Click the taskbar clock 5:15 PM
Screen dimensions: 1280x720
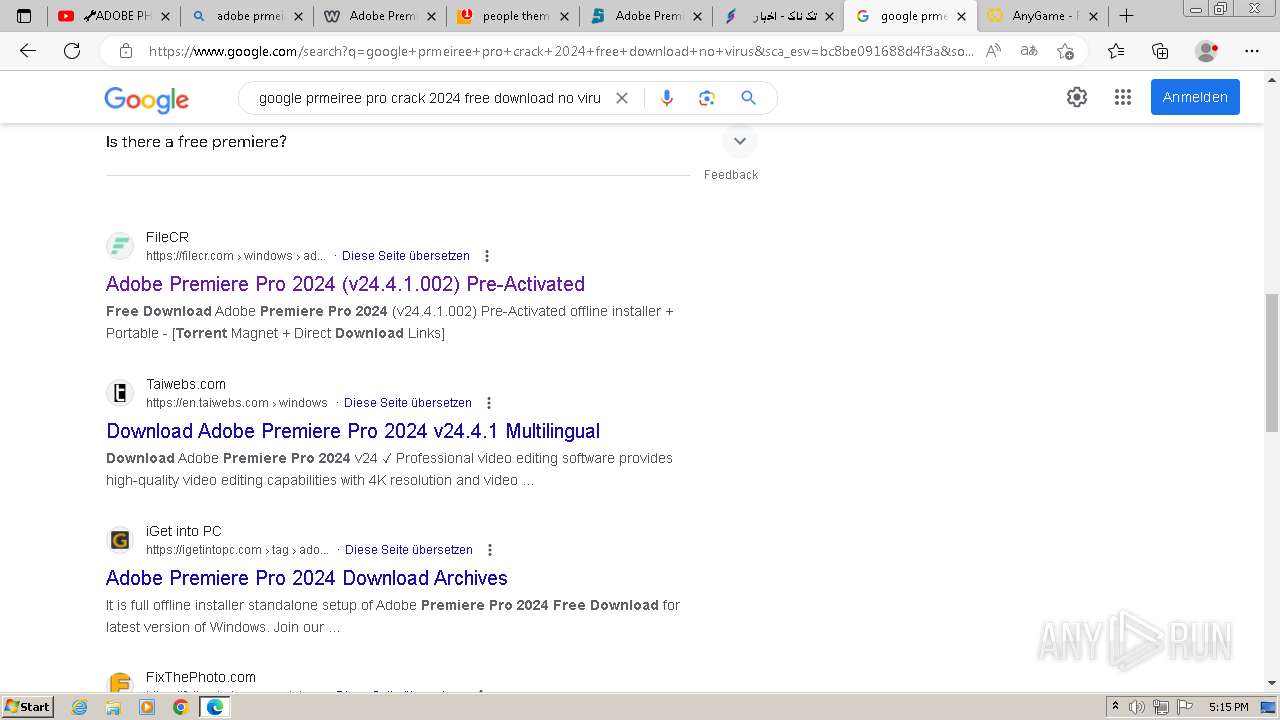tap(1228, 707)
